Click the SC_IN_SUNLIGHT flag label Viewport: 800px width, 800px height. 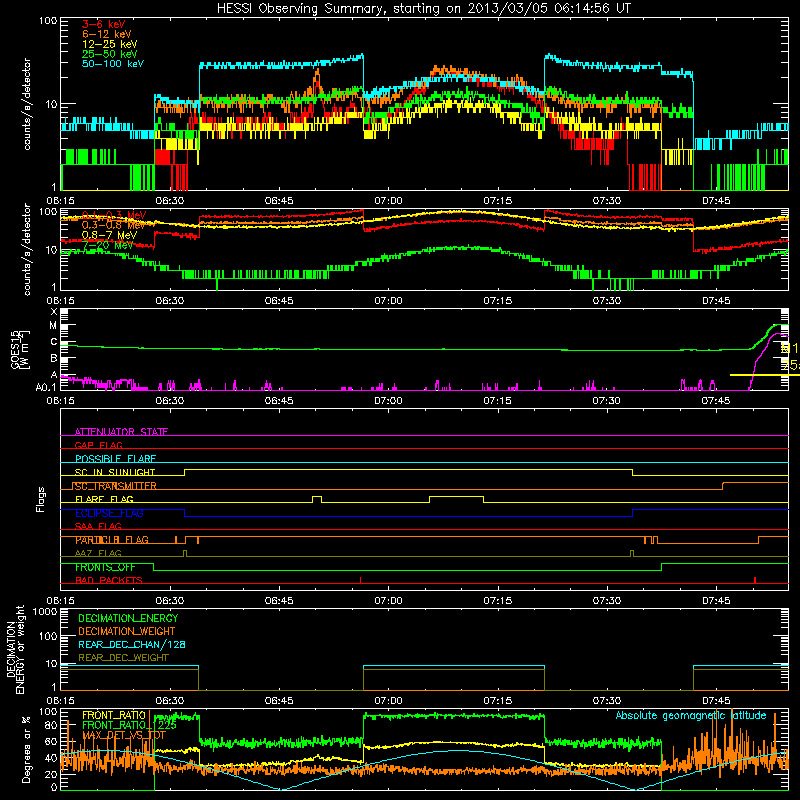pos(115,472)
